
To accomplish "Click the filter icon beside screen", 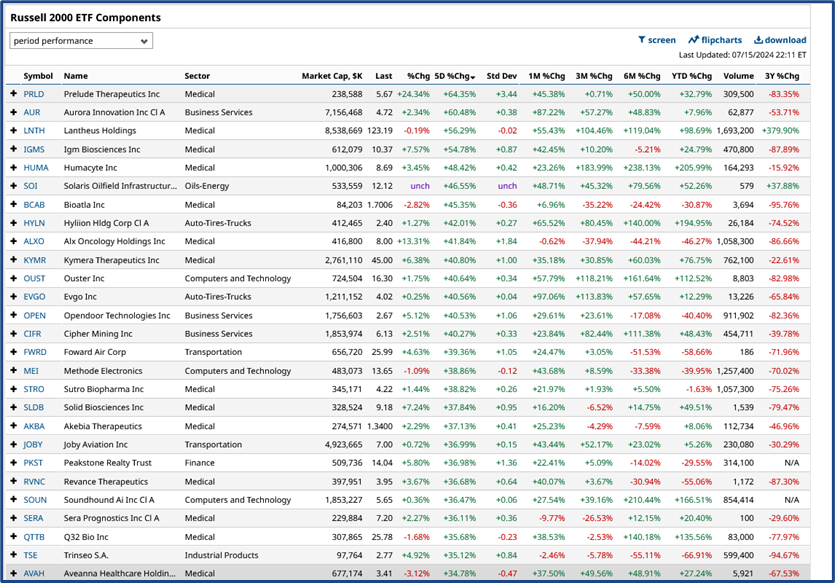I will 641,39.
